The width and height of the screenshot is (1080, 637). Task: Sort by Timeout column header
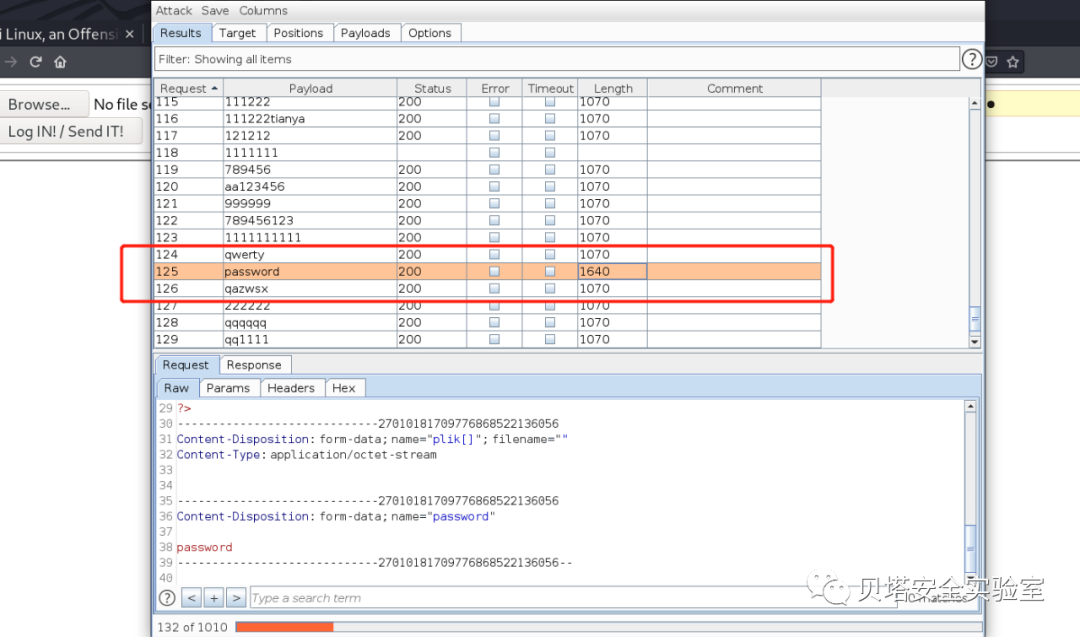(550, 88)
